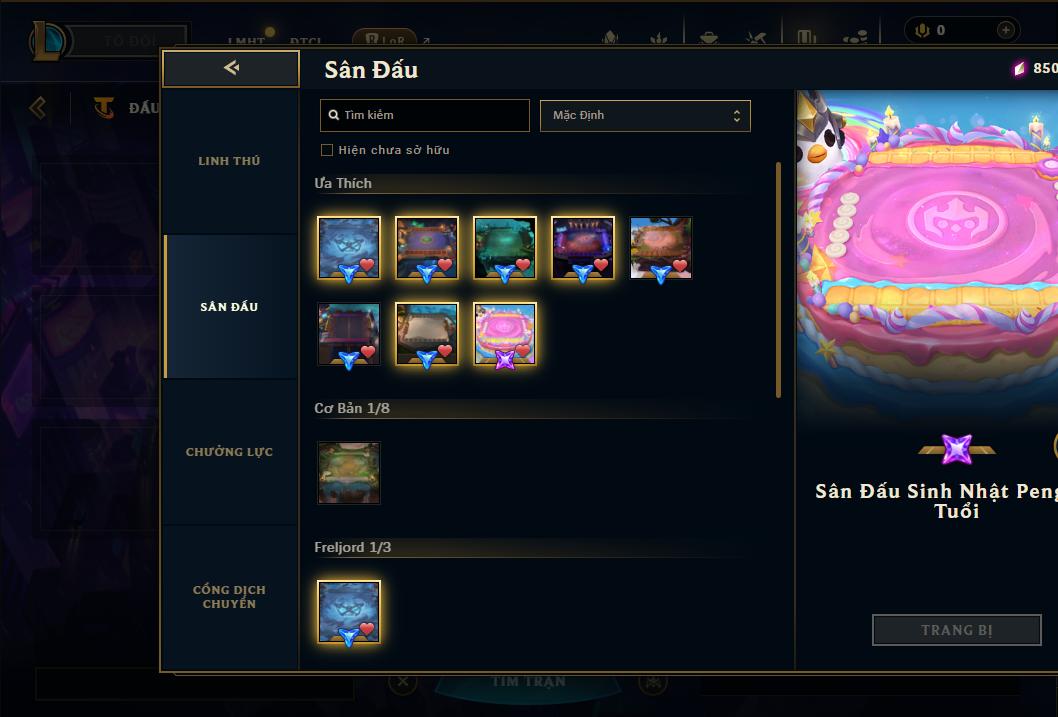The height and width of the screenshot is (717, 1058).
Task: Click the League of Legends logo icon
Action: tap(47, 40)
